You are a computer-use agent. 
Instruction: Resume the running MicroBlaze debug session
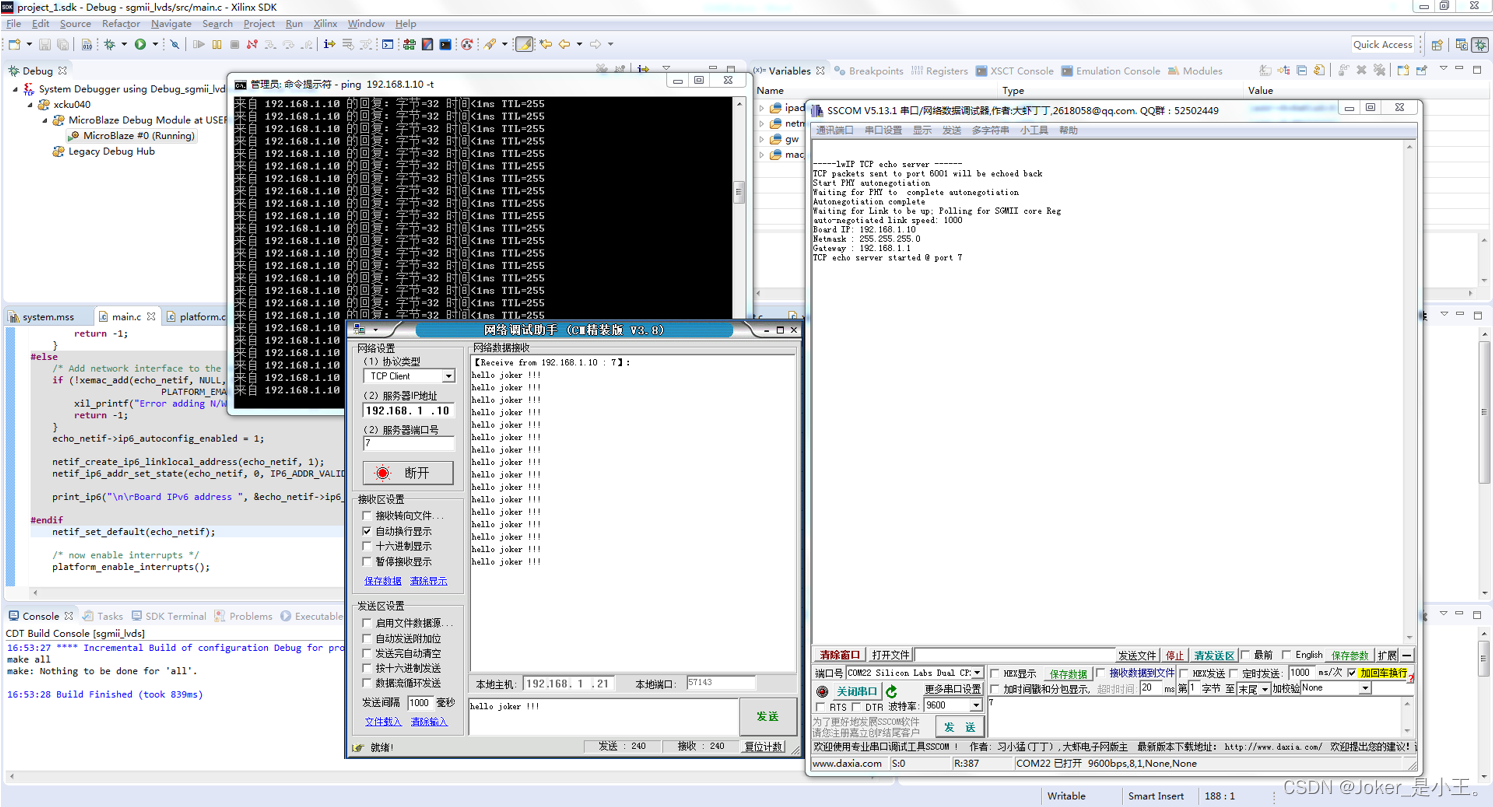pyautogui.click(x=200, y=44)
